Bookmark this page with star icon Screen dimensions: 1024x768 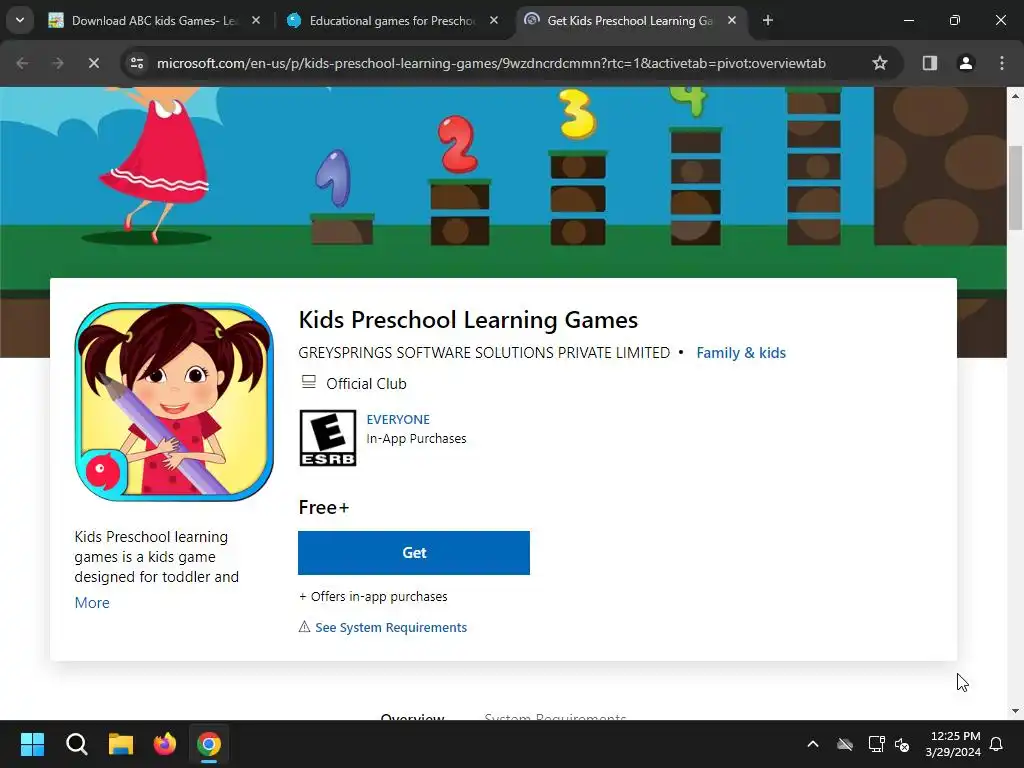click(x=880, y=63)
